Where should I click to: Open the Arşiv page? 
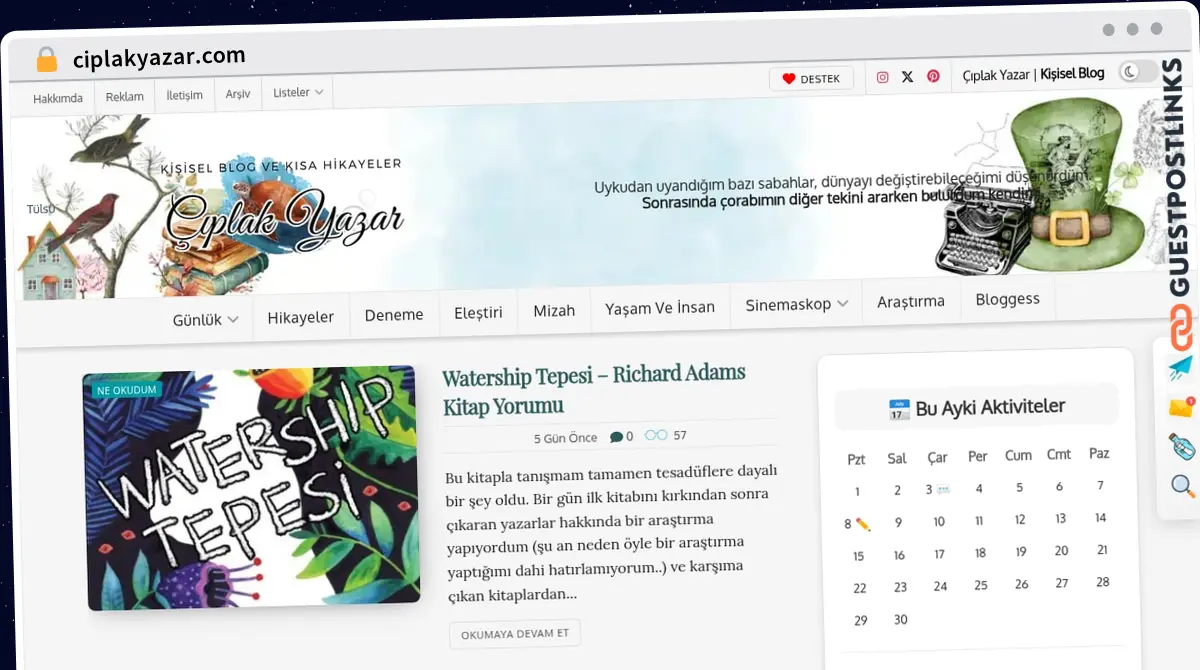238,94
